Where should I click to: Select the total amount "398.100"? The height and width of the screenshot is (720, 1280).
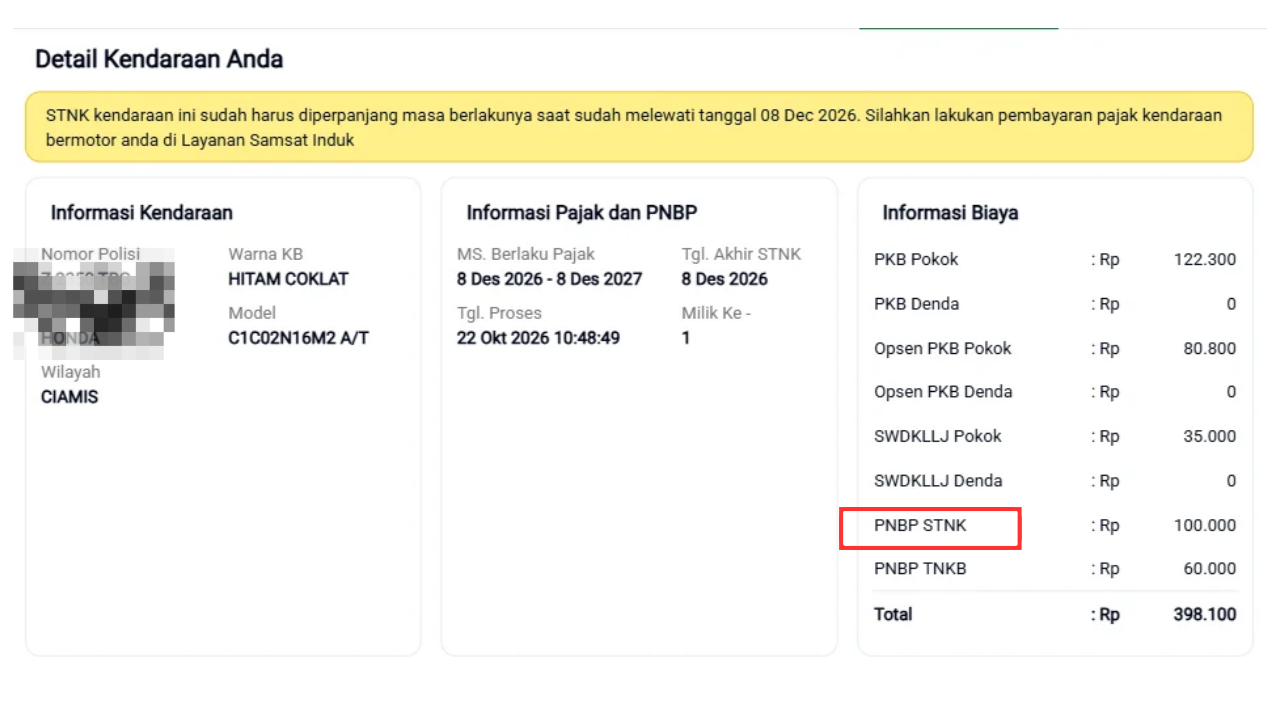click(x=1205, y=614)
